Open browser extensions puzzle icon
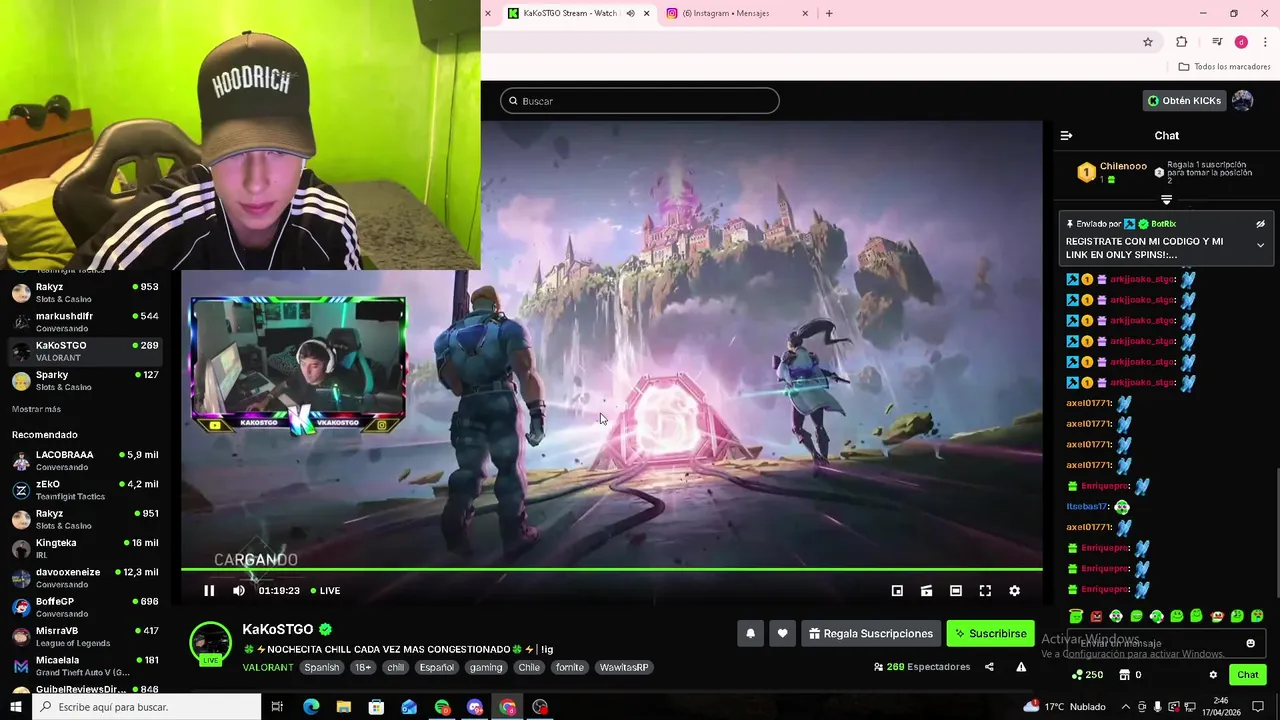This screenshot has width=1280, height=720. (1181, 42)
